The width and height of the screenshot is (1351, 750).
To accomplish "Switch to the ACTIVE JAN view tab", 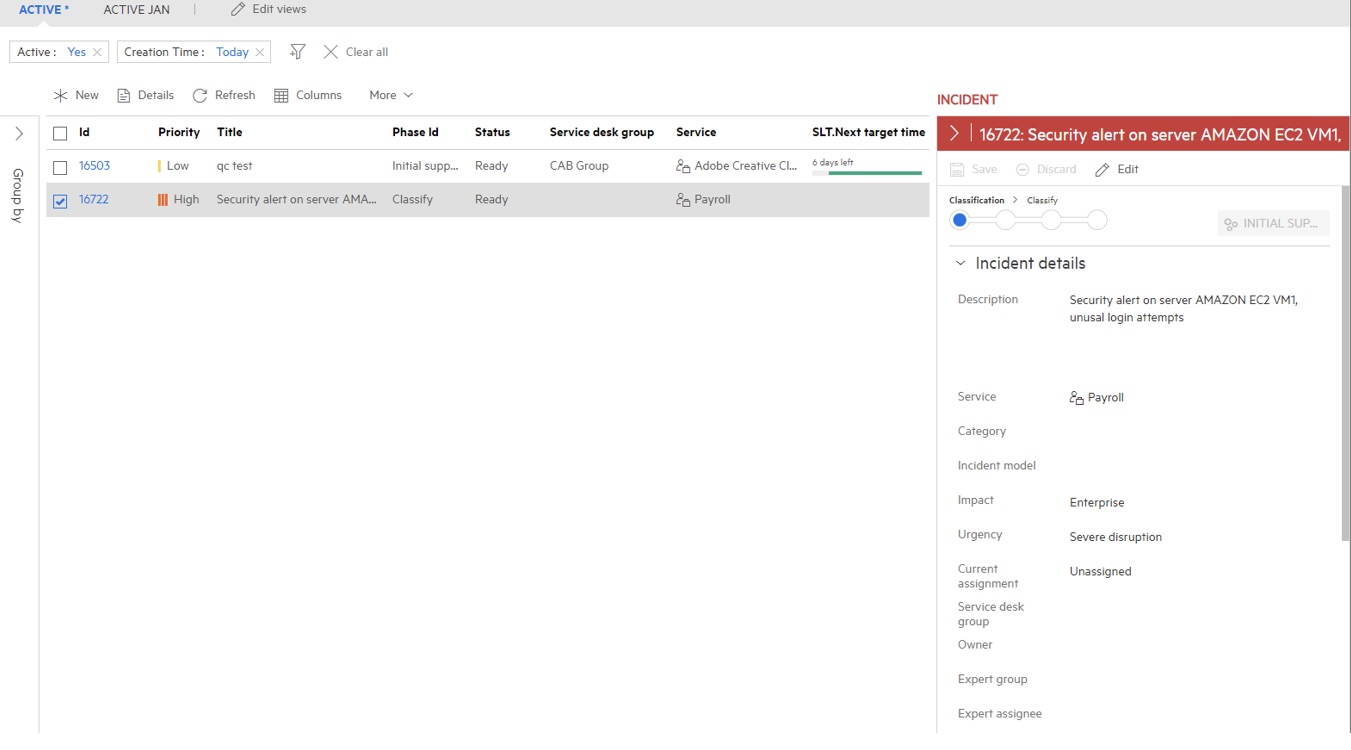I will pyautogui.click(x=137, y=10).
